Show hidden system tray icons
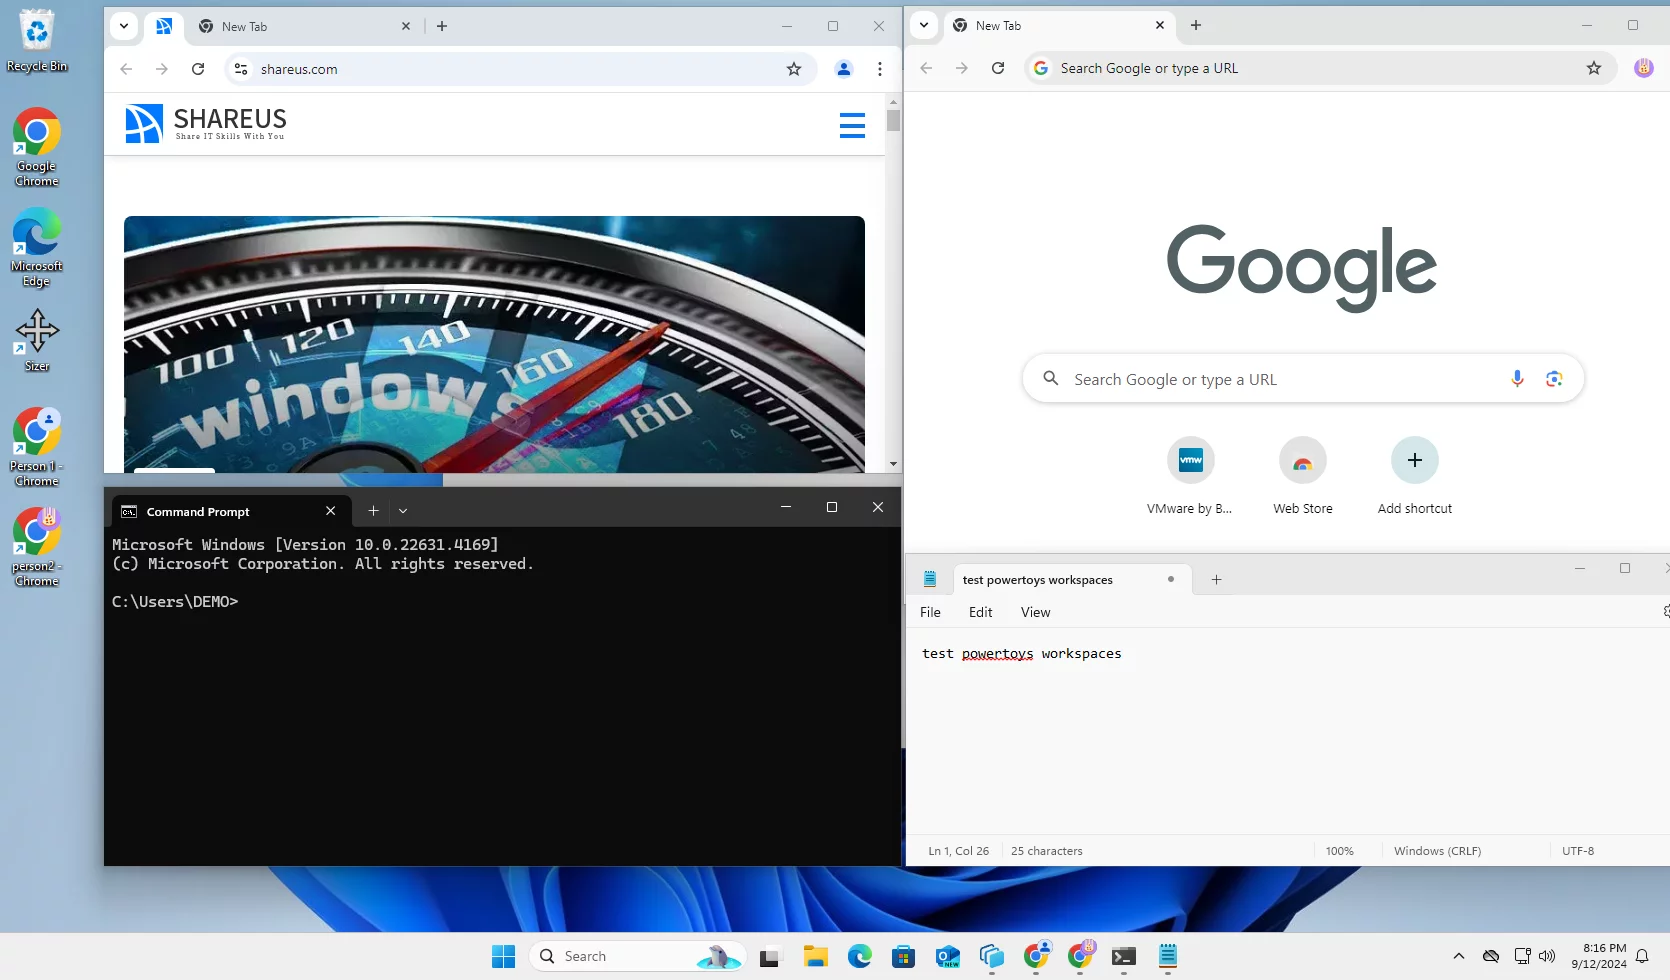Screen dimensions: 1670x980 (x=1459, y=956)
